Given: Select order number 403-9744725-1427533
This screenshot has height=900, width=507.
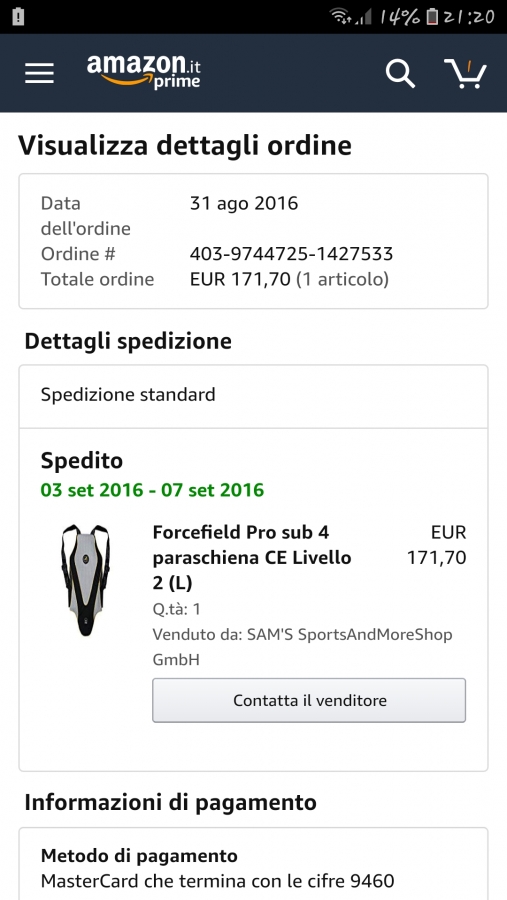Looking at the screenshot, I should point(291,254).
